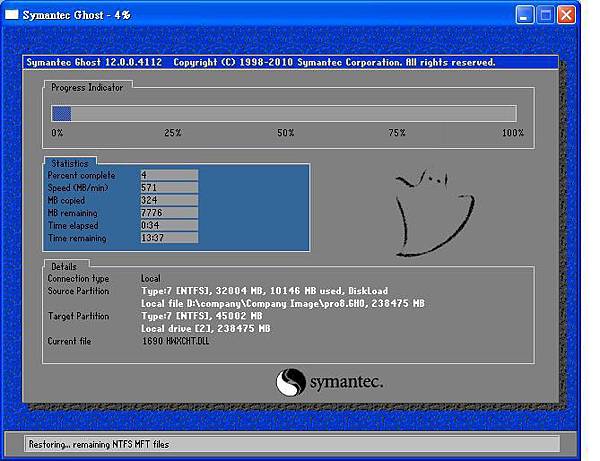
Task: Click the Time remaining value 13:37
Action: click(x=168, y=238)
